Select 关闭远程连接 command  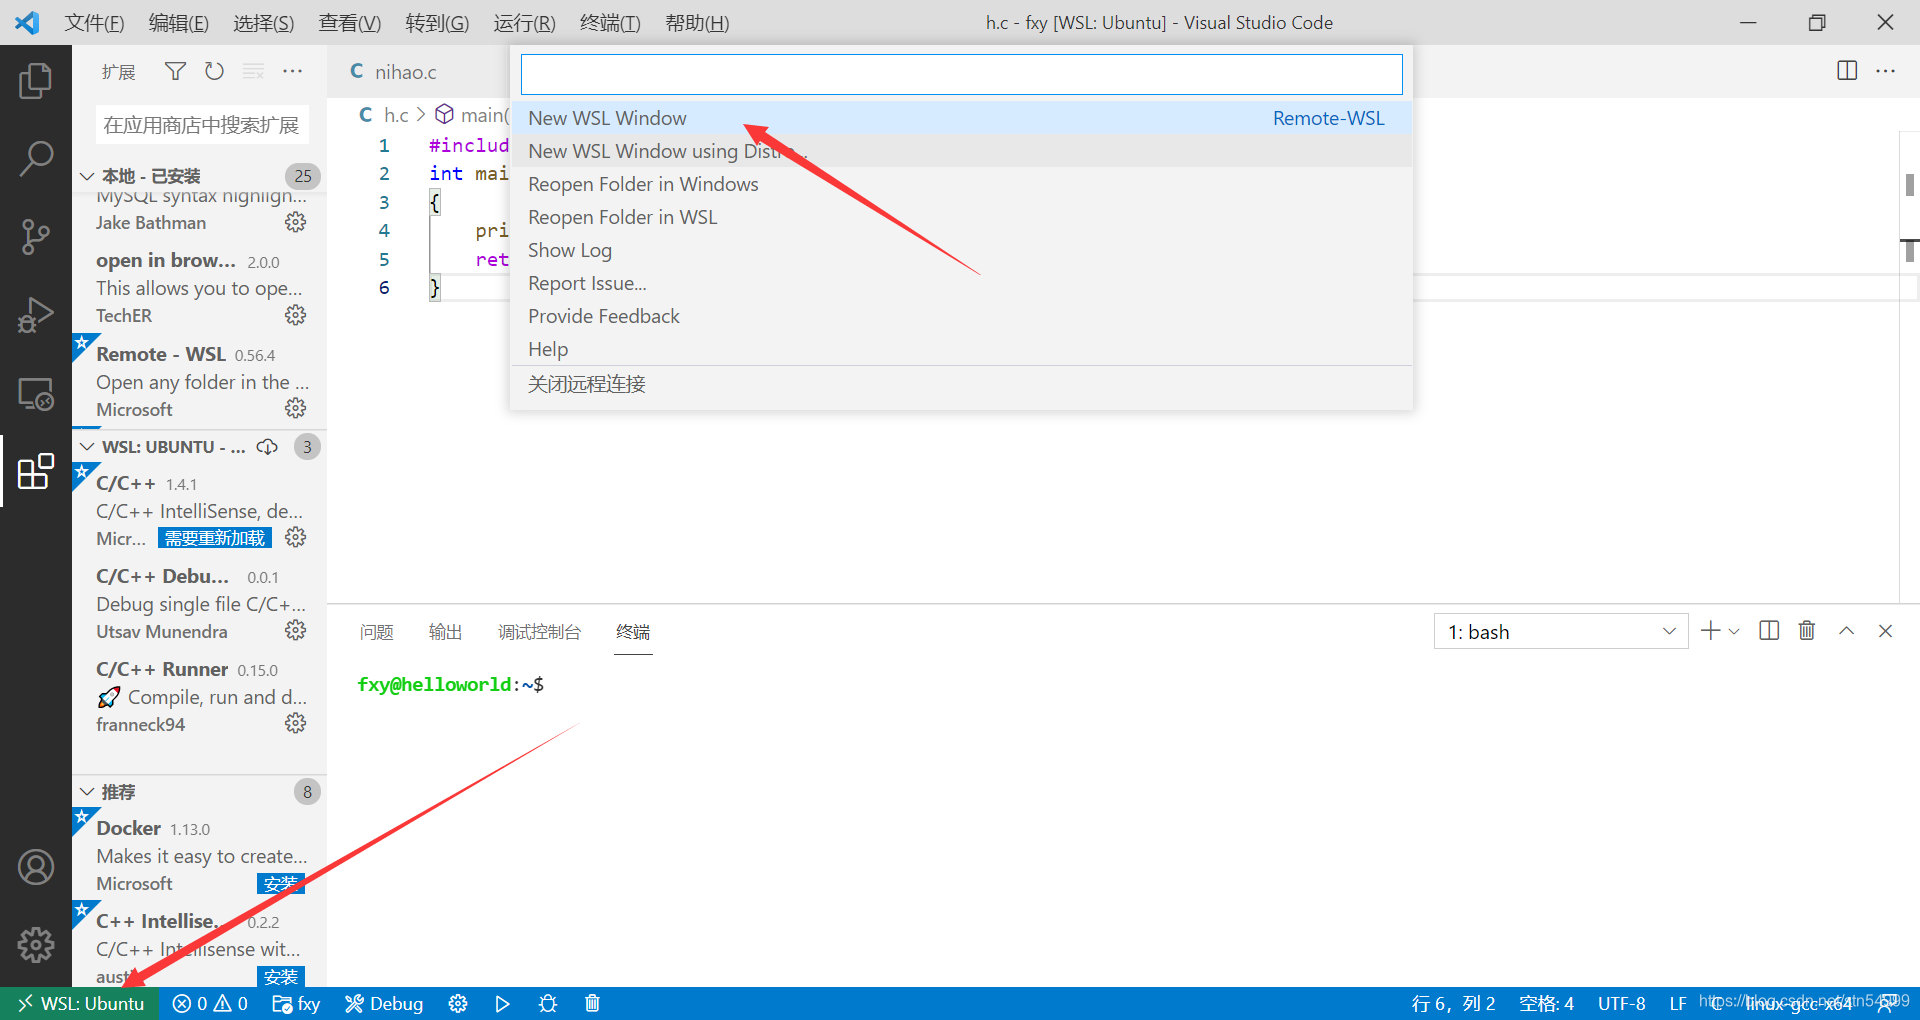pyautogui.click(x=961, y=384)
